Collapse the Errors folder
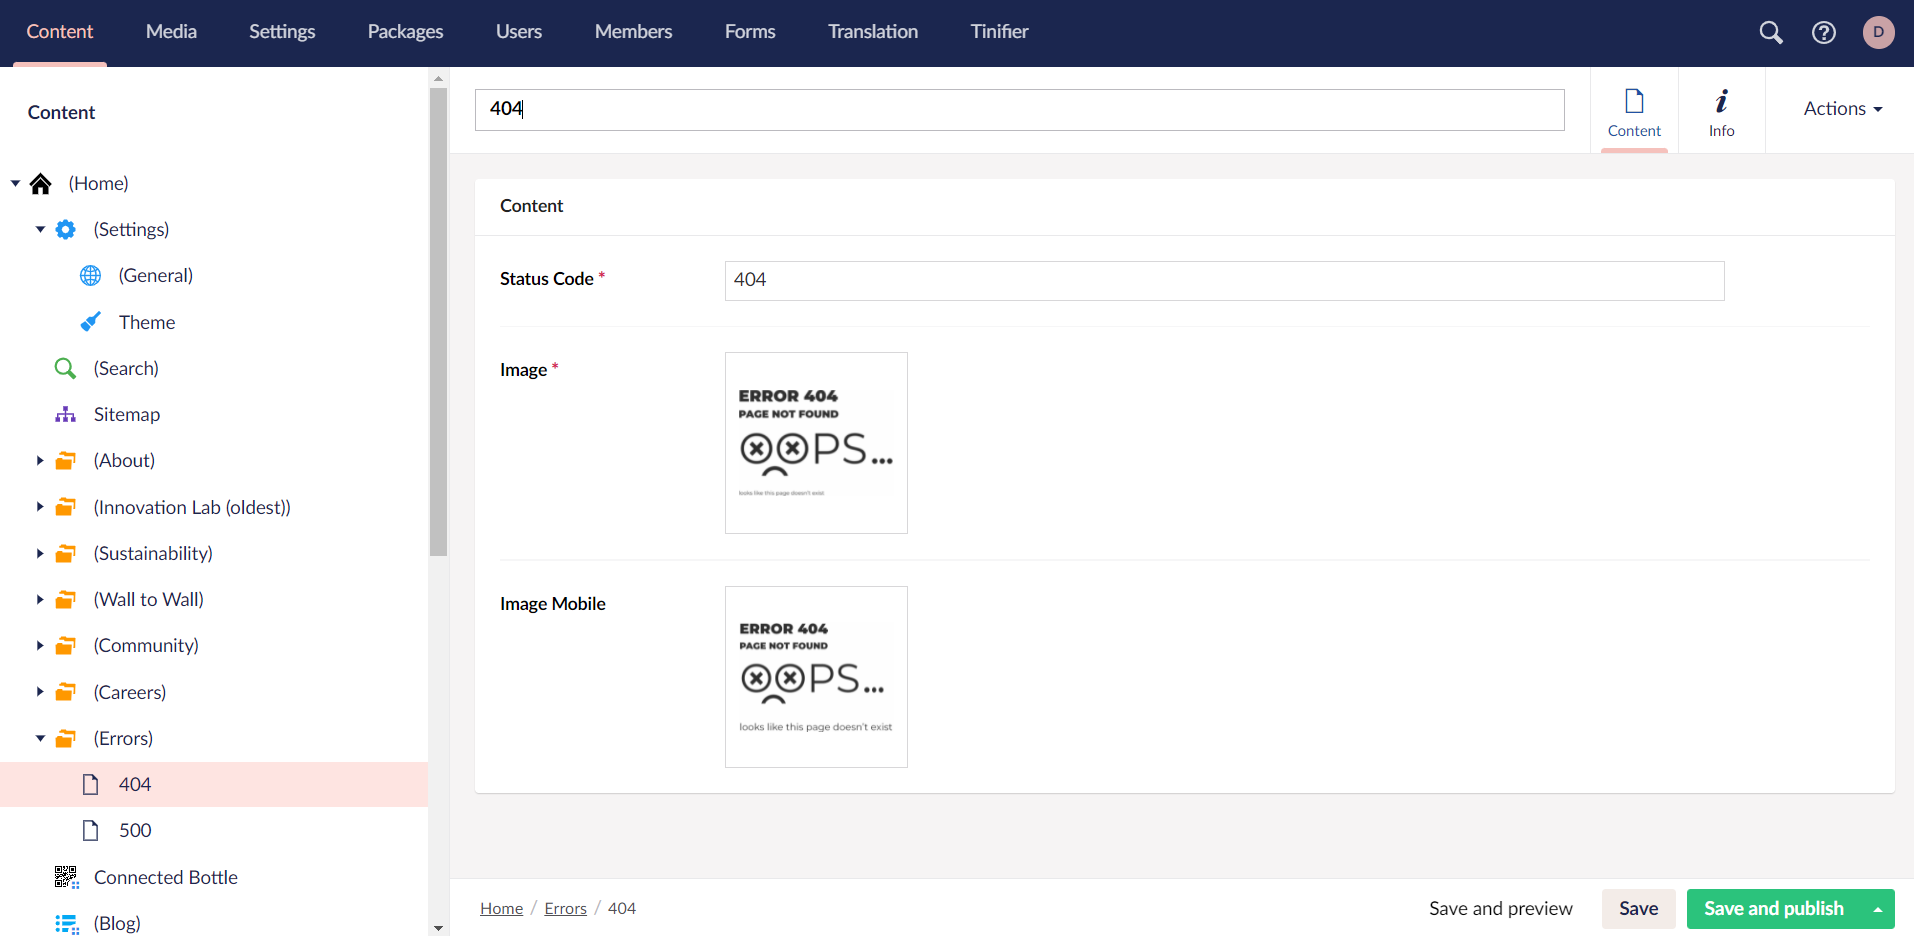The width and height of the screenshot is (1914, 936). point(39,738)
